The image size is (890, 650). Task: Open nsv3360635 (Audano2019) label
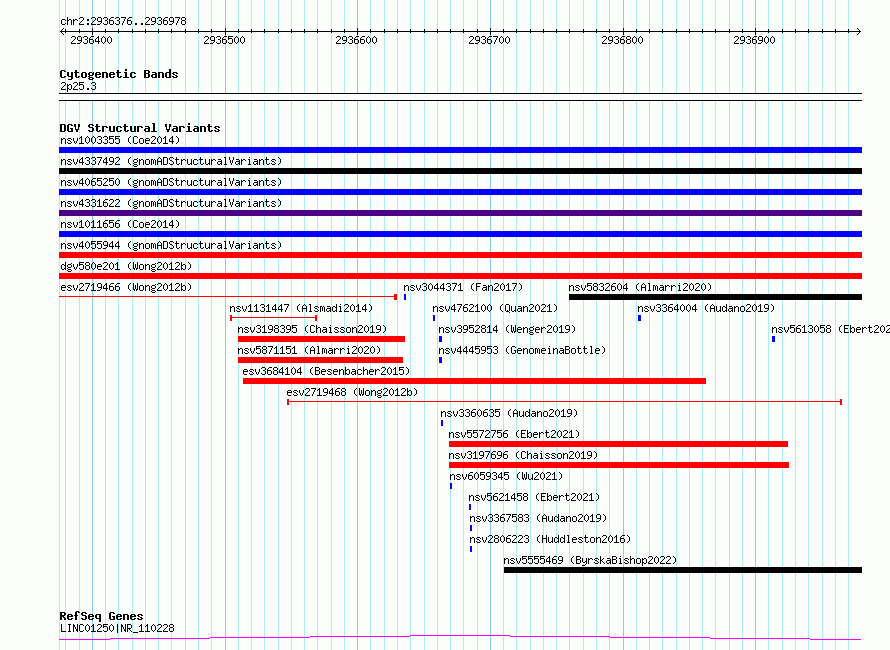pyautogui.click(x=509, y=413)
